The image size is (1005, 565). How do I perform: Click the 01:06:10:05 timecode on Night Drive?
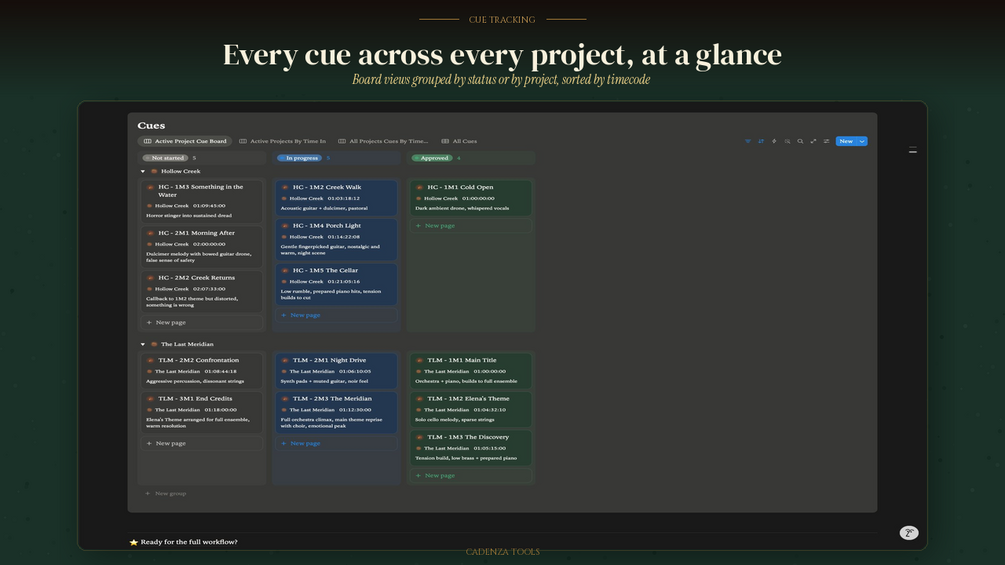(354, 372)
